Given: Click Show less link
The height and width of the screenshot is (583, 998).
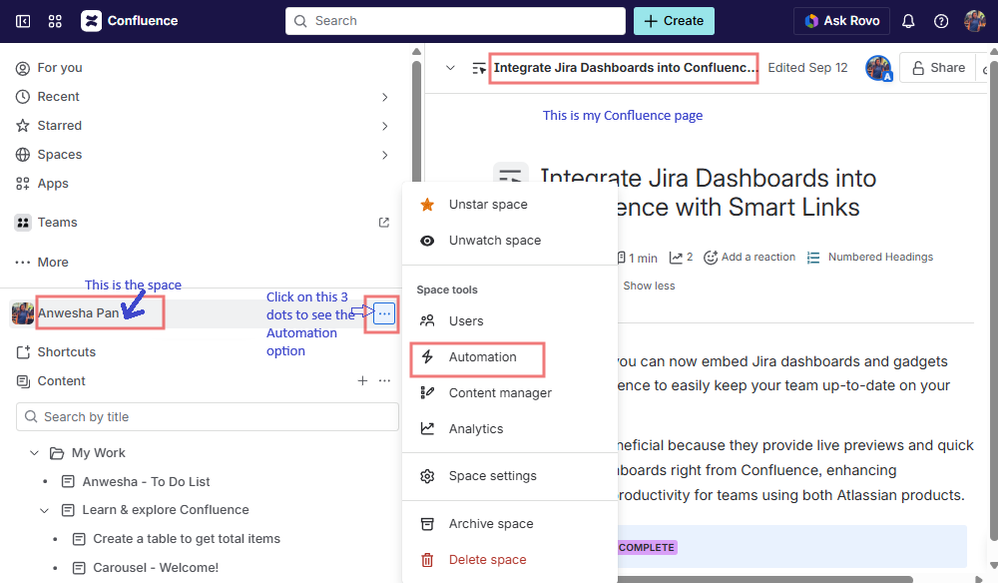Looking at the screenshot, I should click(649, 286).
